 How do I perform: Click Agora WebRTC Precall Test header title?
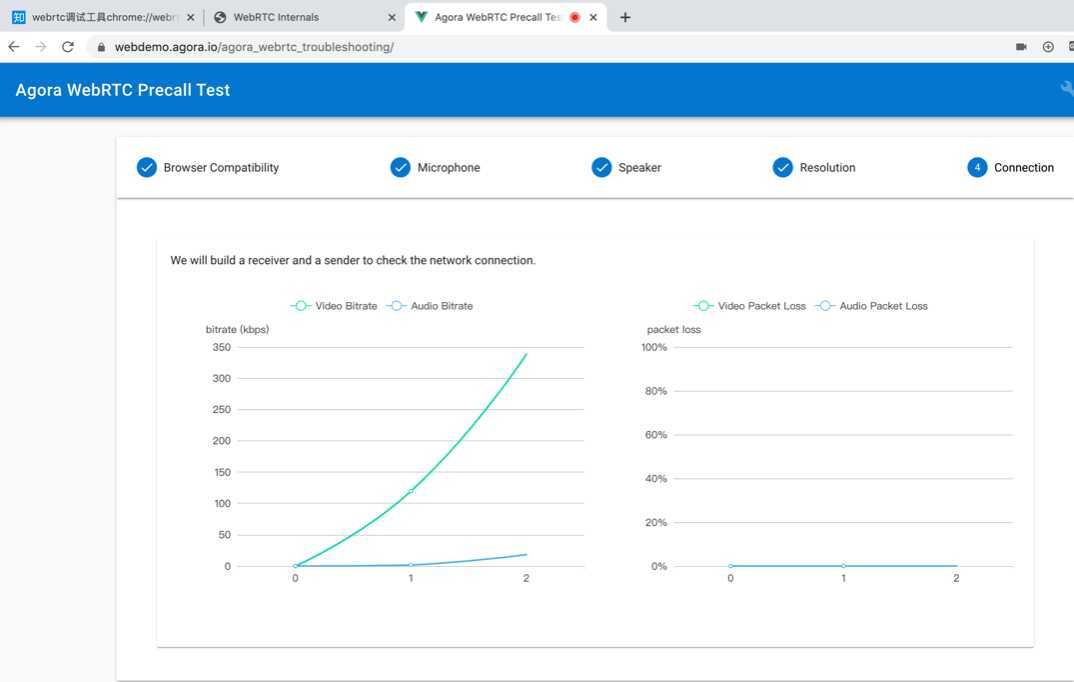(x=123, y=90)
